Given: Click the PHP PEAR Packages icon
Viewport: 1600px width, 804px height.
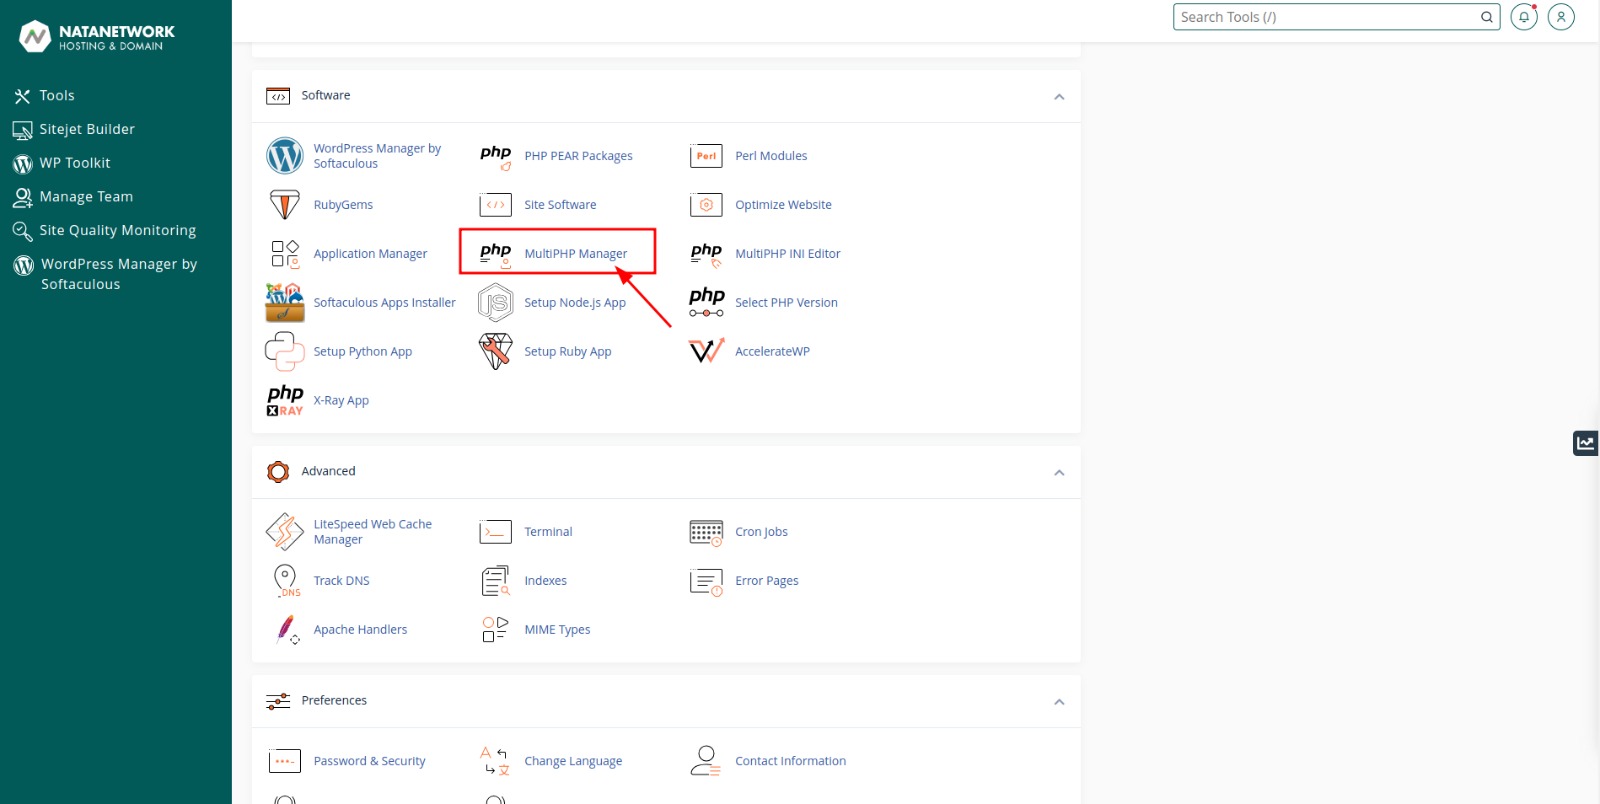Looking at the screenshot, I should 496,156.
